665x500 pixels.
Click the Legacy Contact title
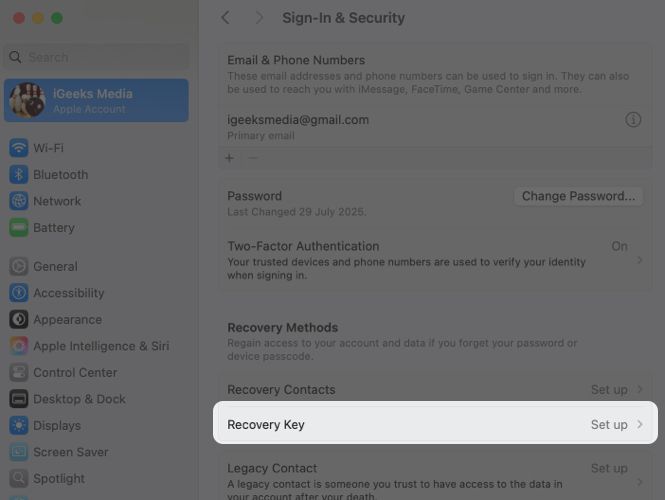click(272, 468)
